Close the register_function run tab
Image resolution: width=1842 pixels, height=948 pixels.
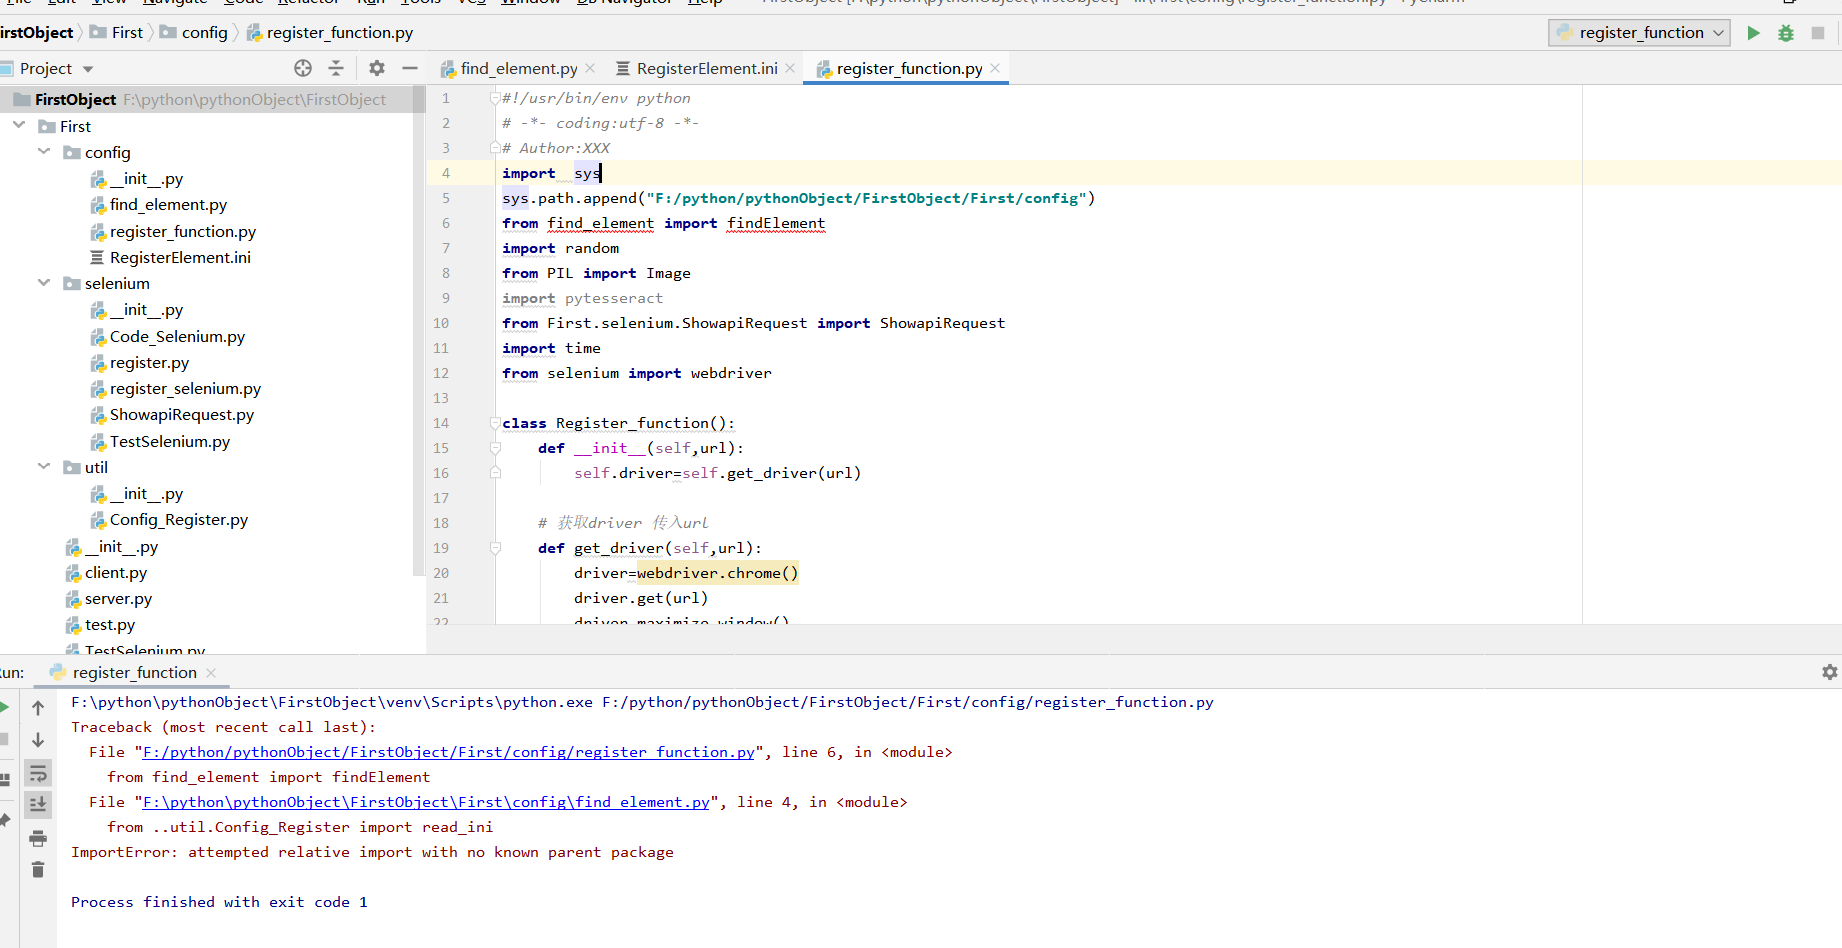210,673
